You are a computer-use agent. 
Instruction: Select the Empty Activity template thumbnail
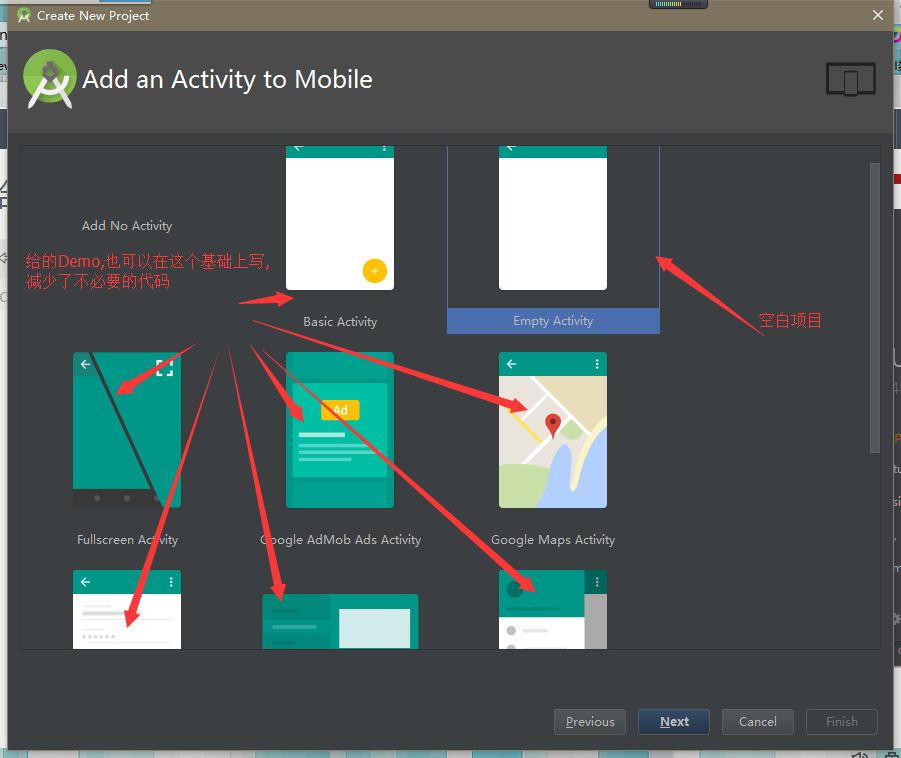coord(553,218)
